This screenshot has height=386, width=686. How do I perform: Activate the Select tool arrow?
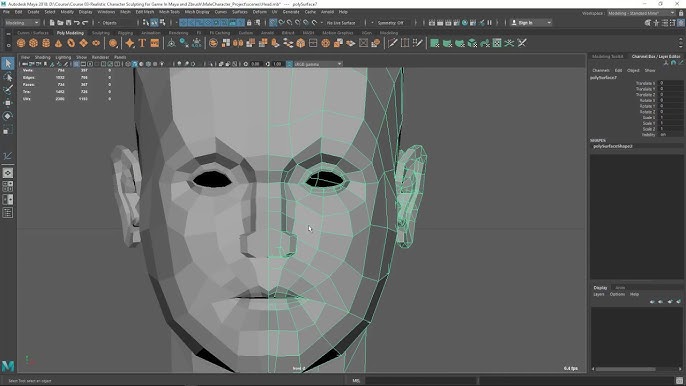coord(8,64)
